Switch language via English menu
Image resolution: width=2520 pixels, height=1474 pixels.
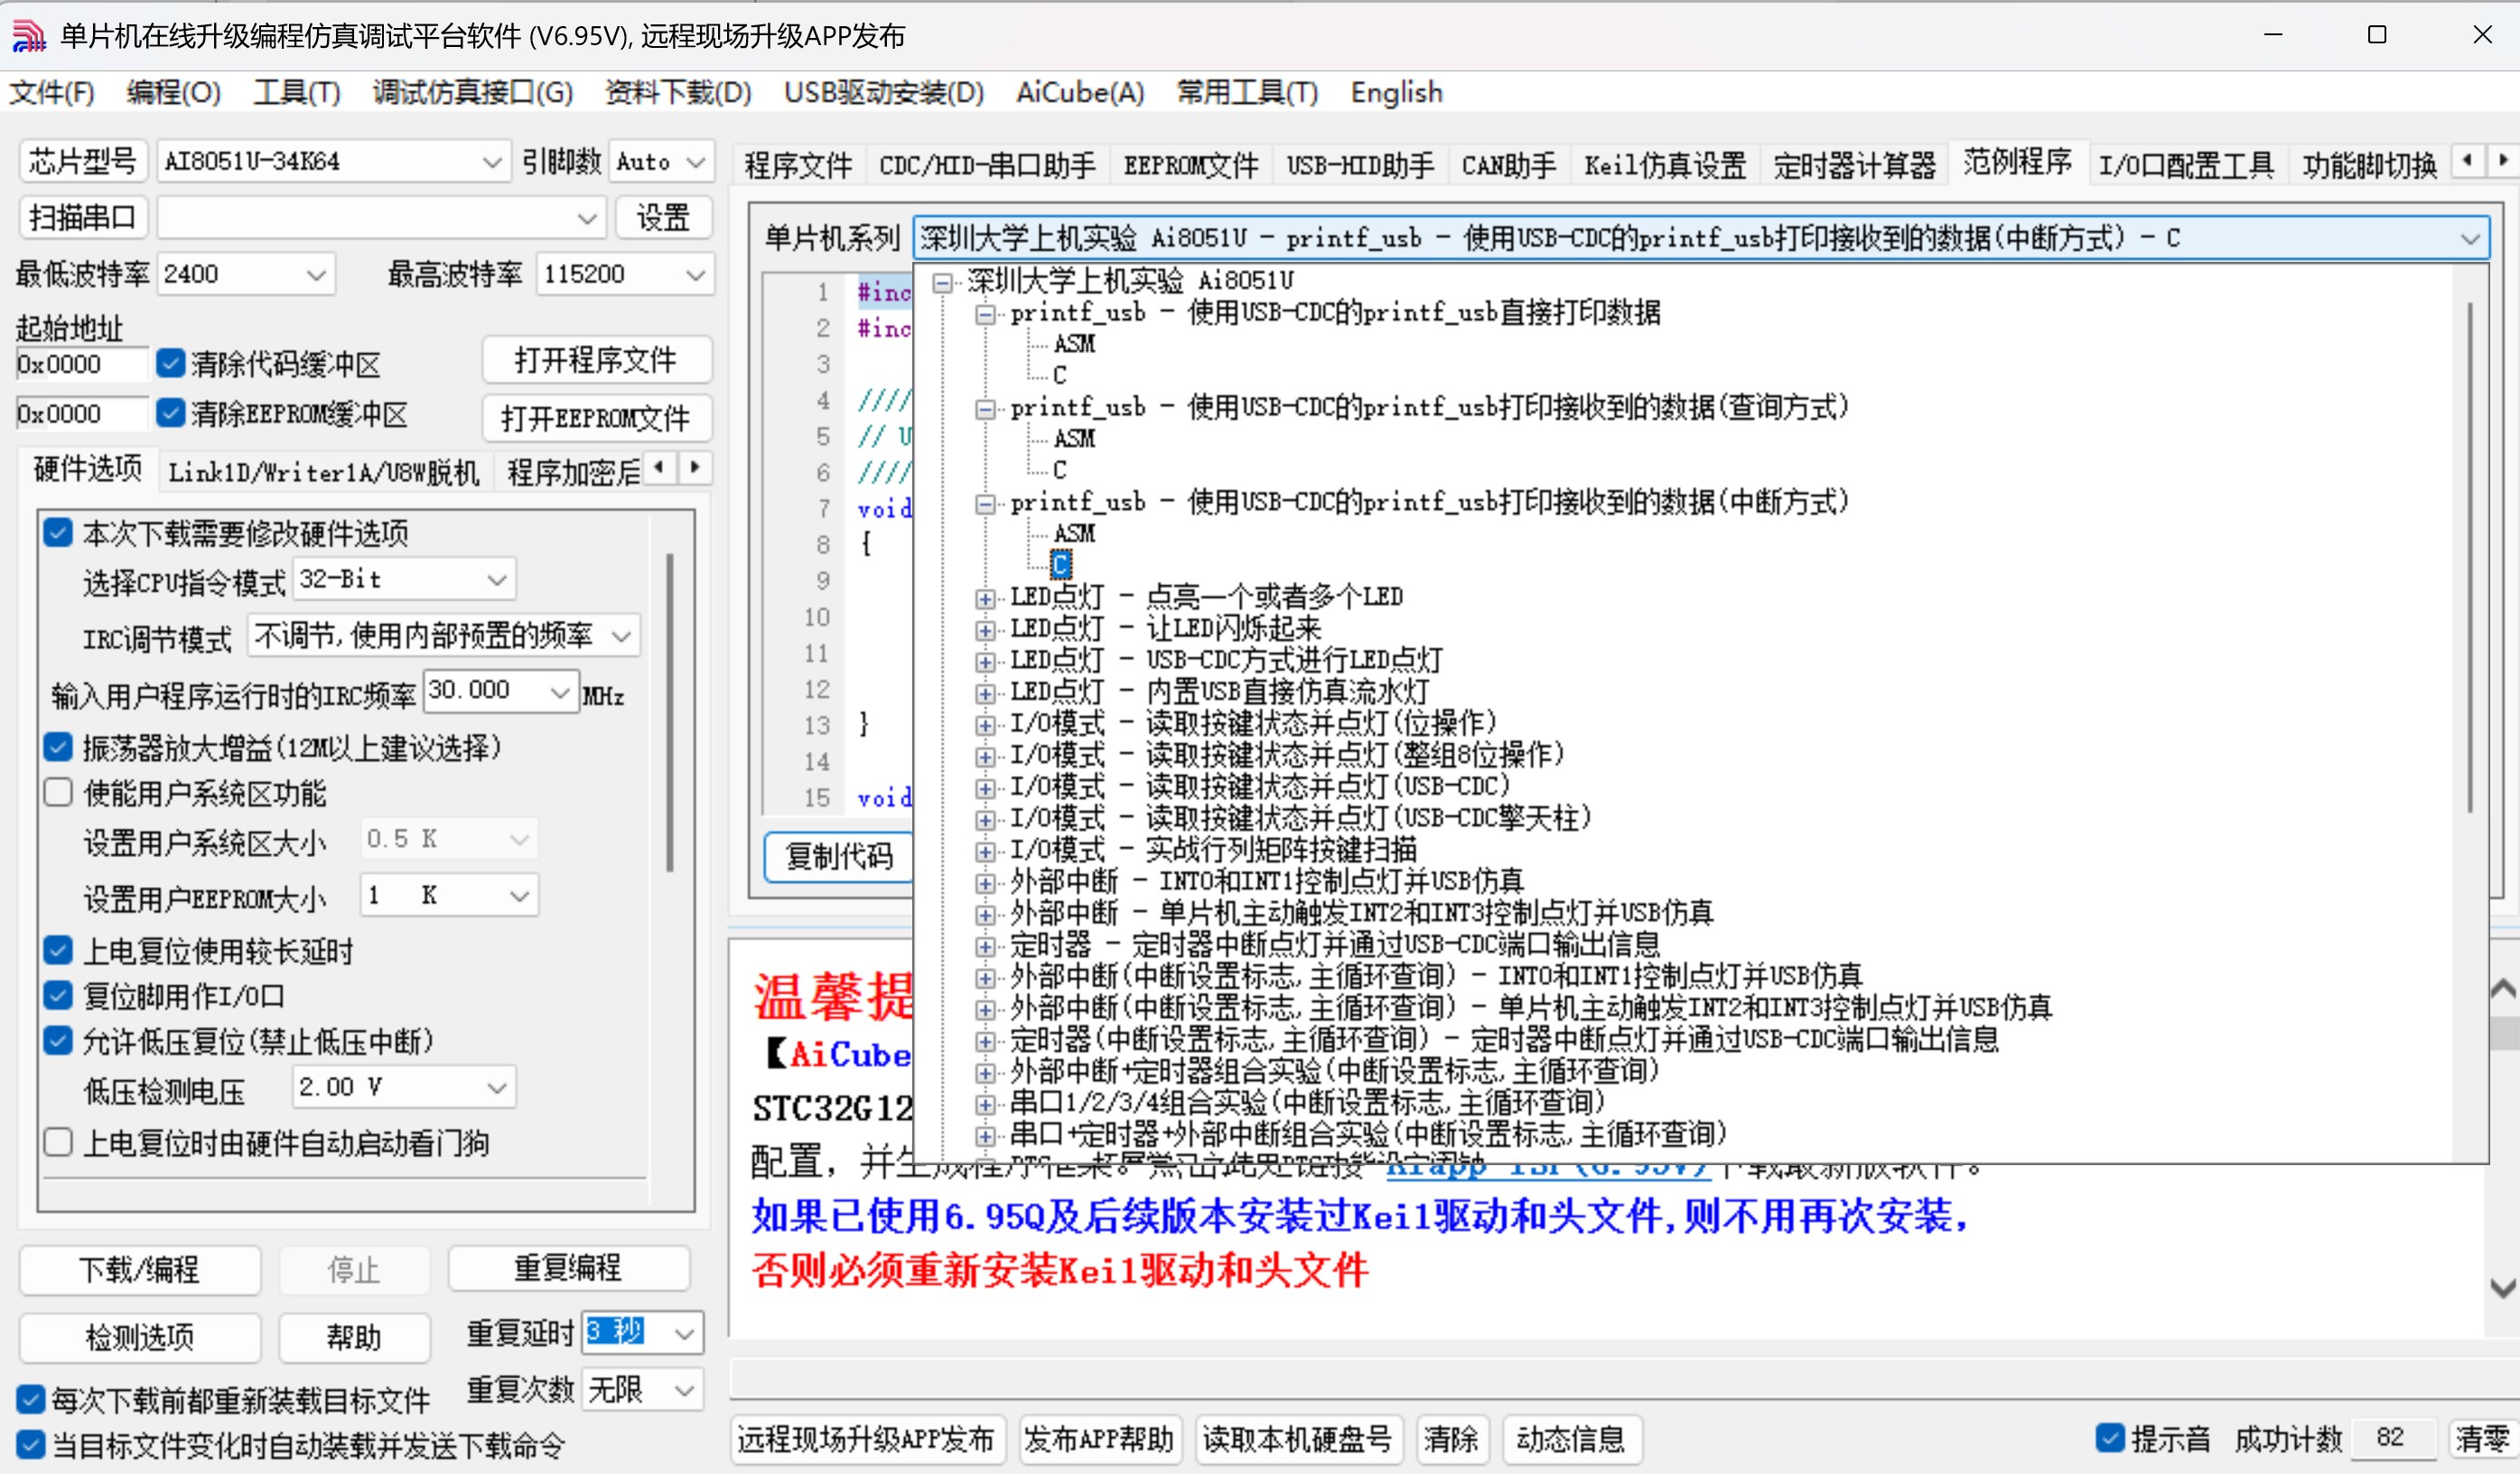coord(1396,93)
